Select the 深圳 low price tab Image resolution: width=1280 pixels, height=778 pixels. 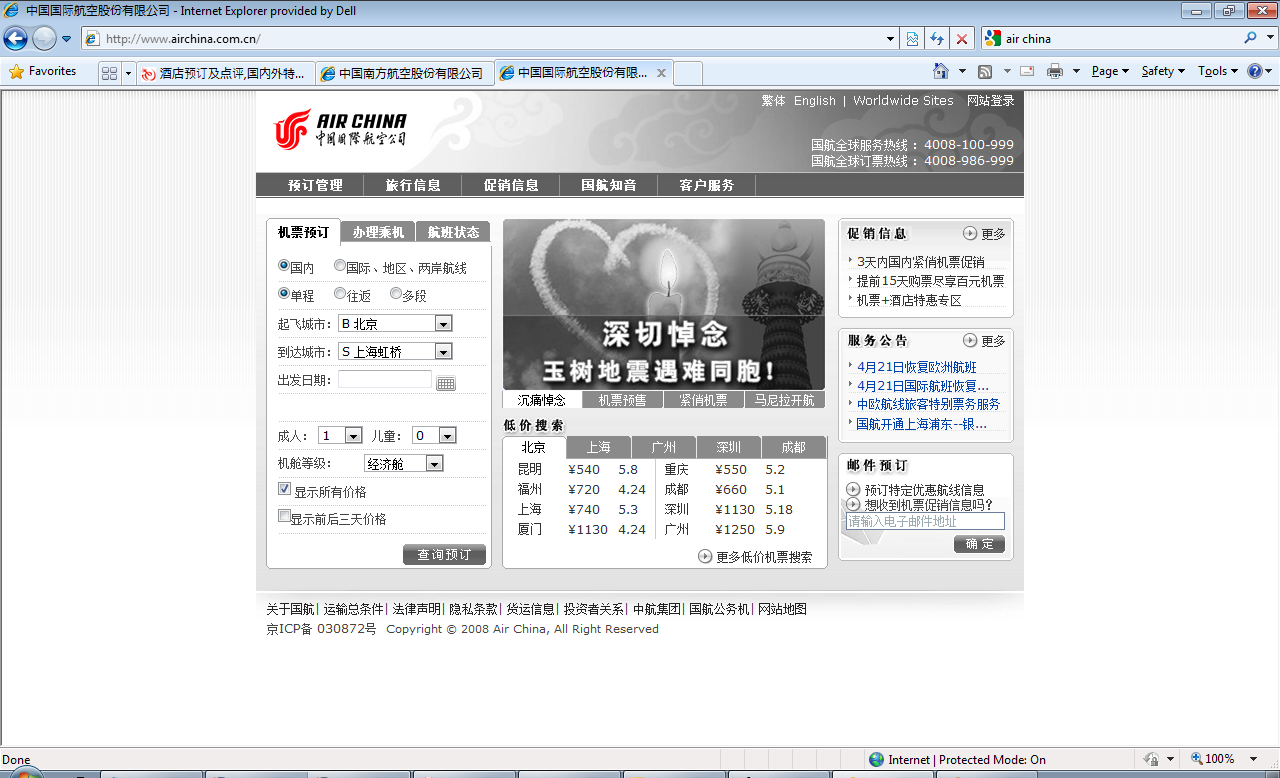[728, 447]
